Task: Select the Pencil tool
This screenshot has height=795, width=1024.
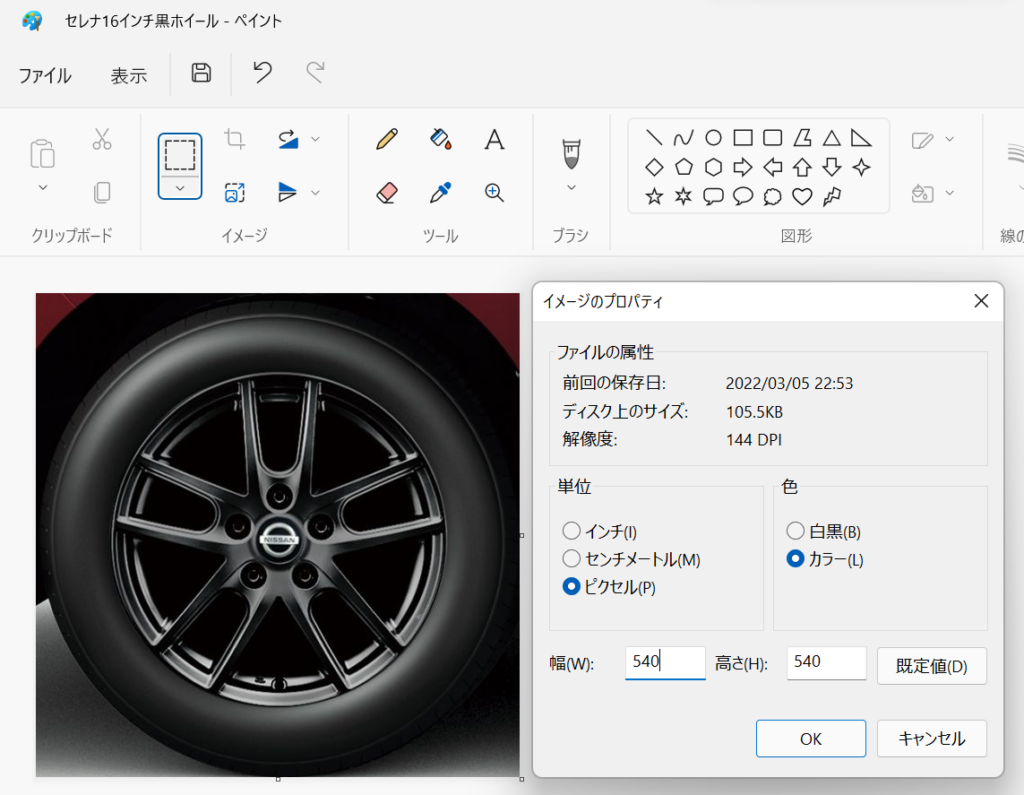Action: 387,140
